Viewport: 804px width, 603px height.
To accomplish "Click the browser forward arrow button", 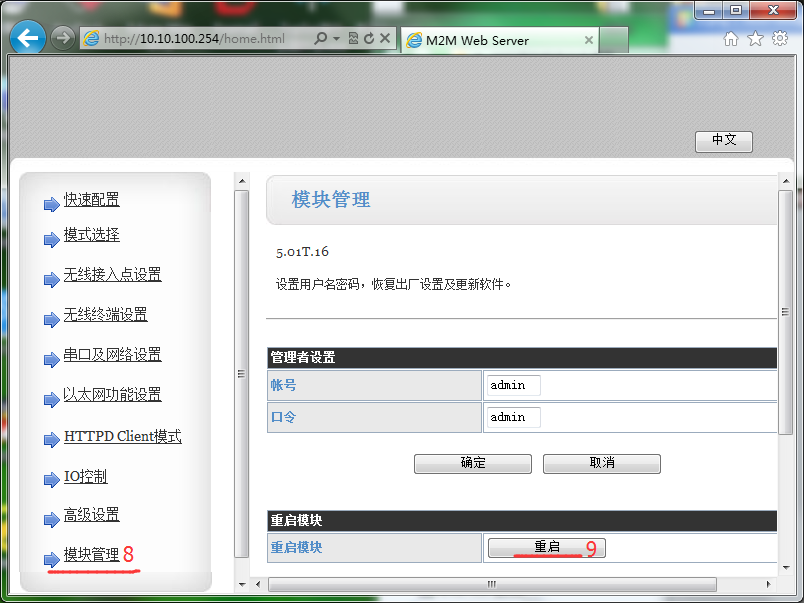I will 62,39.
